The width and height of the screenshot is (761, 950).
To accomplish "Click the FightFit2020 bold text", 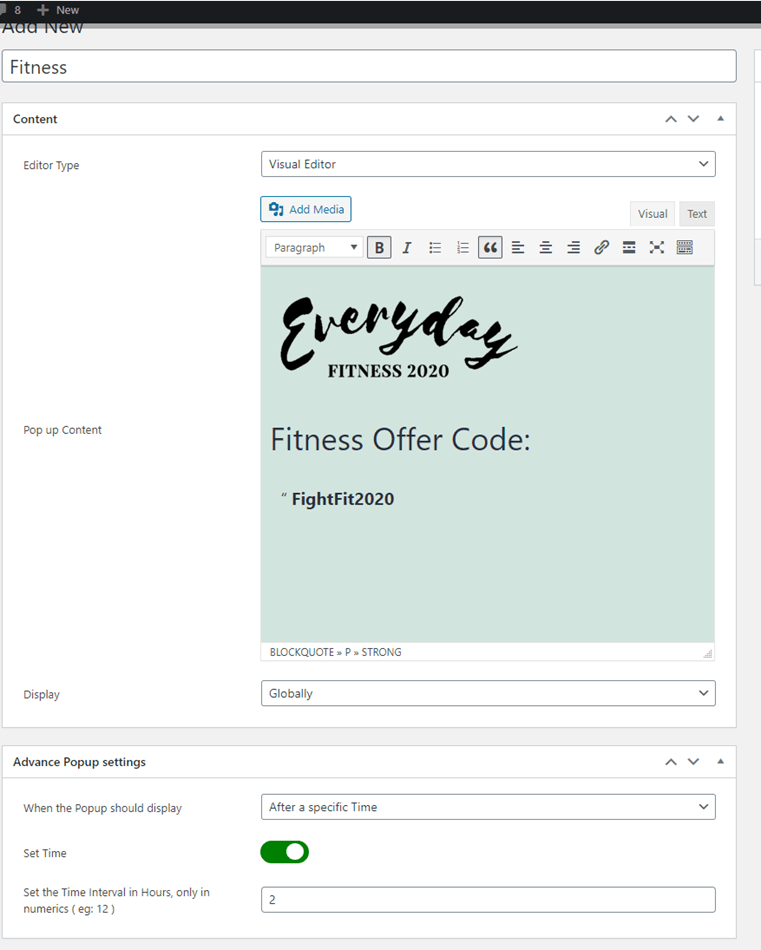I will [343, 499].
